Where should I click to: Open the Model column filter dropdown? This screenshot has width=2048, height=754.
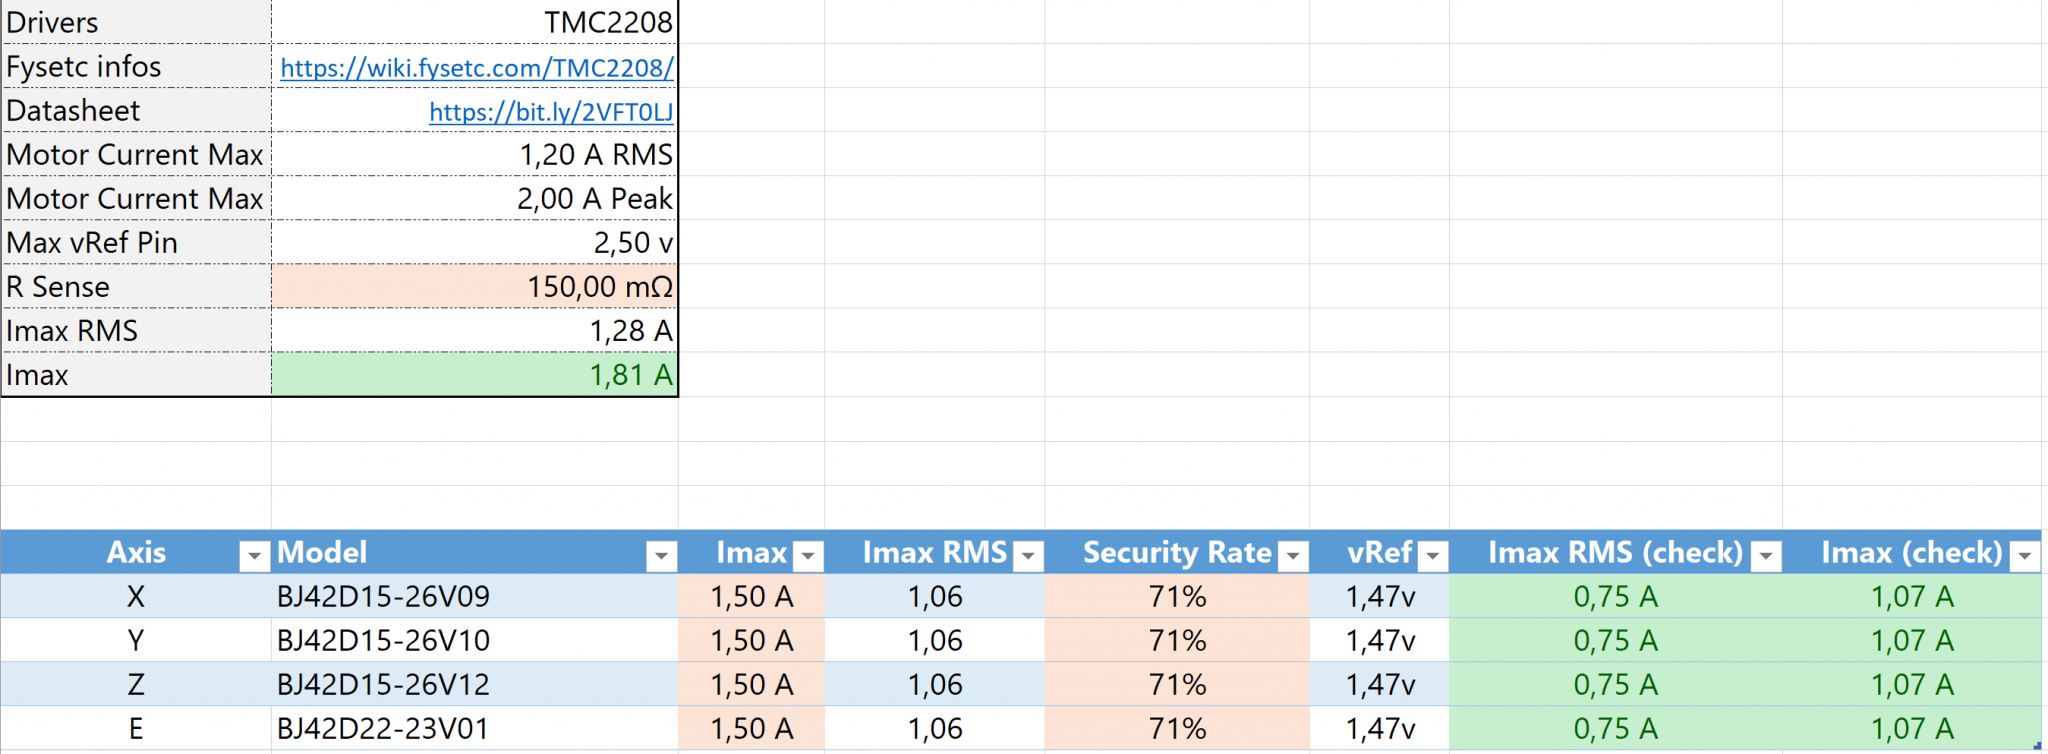(661, 555)
